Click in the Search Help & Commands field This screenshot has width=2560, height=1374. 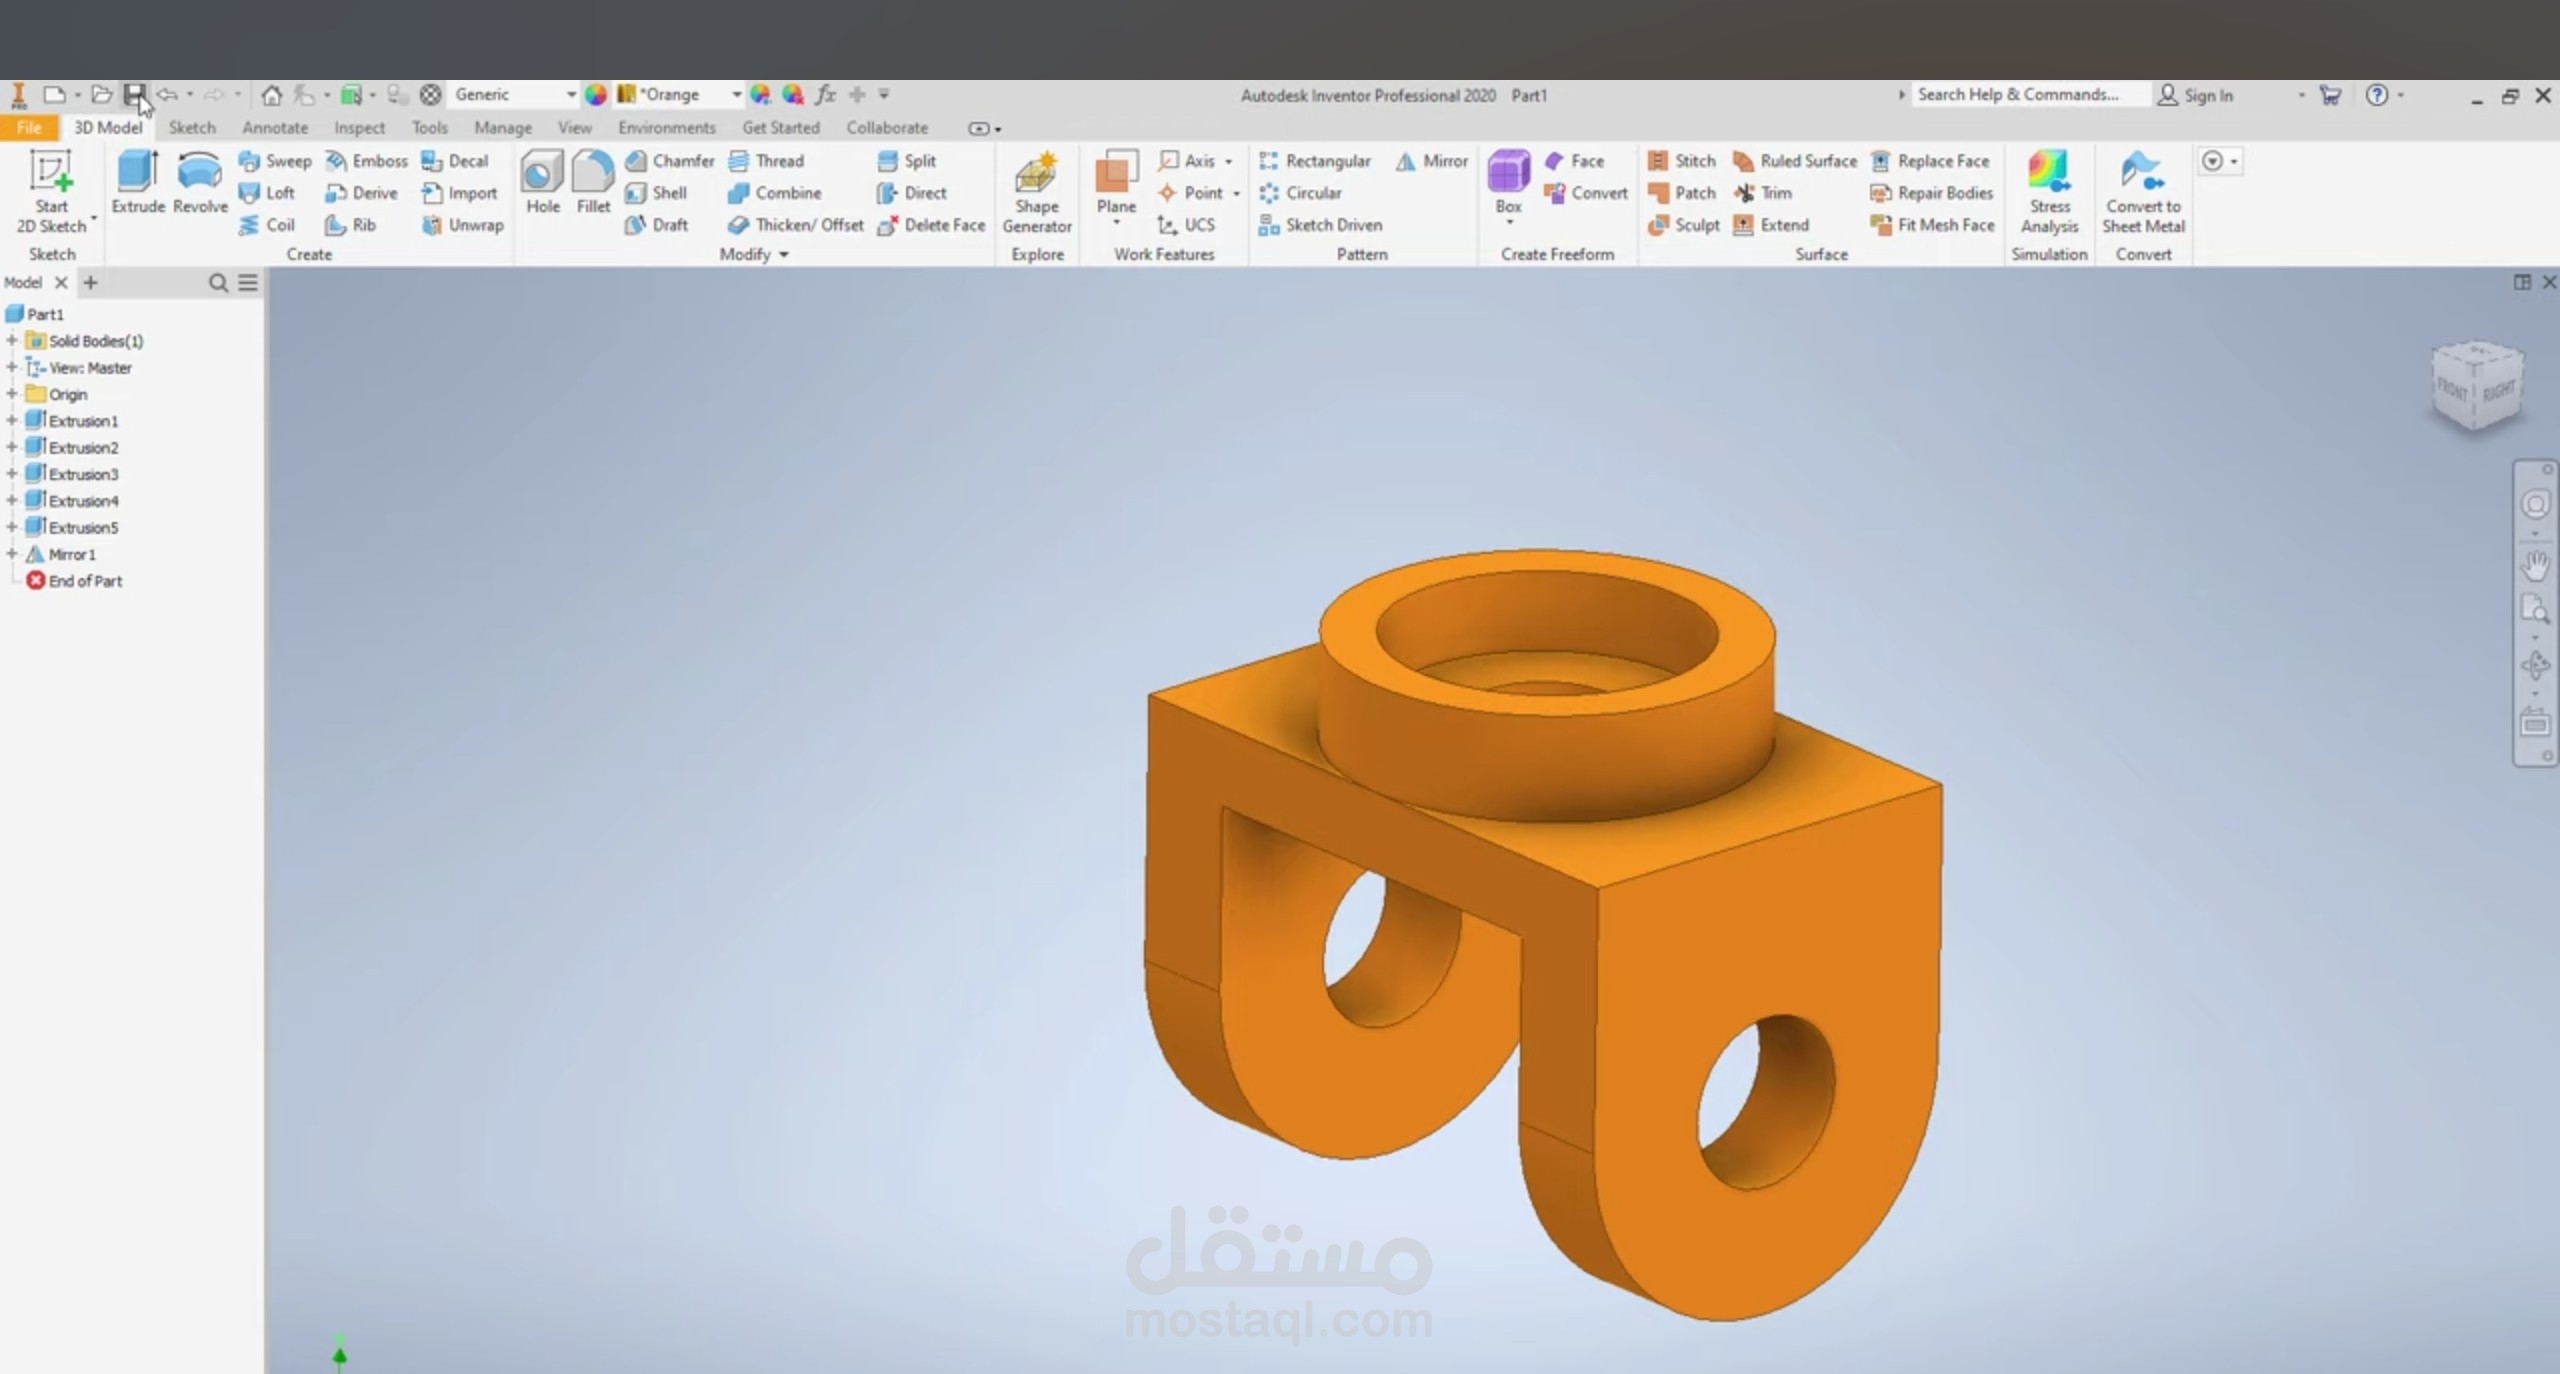(2030, 95)
